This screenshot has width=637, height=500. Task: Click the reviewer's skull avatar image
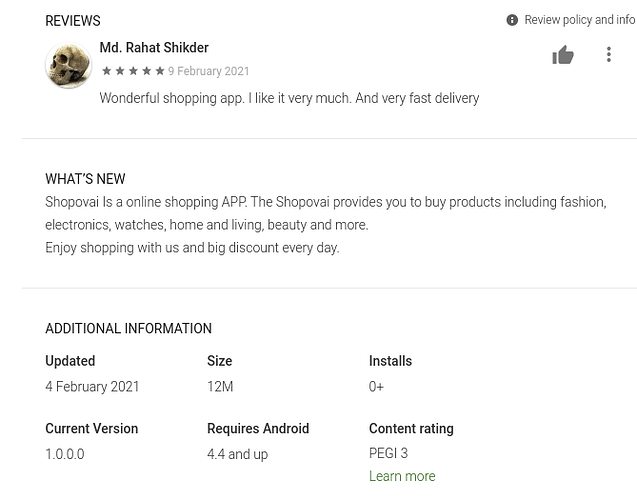[x=68, y=66]
